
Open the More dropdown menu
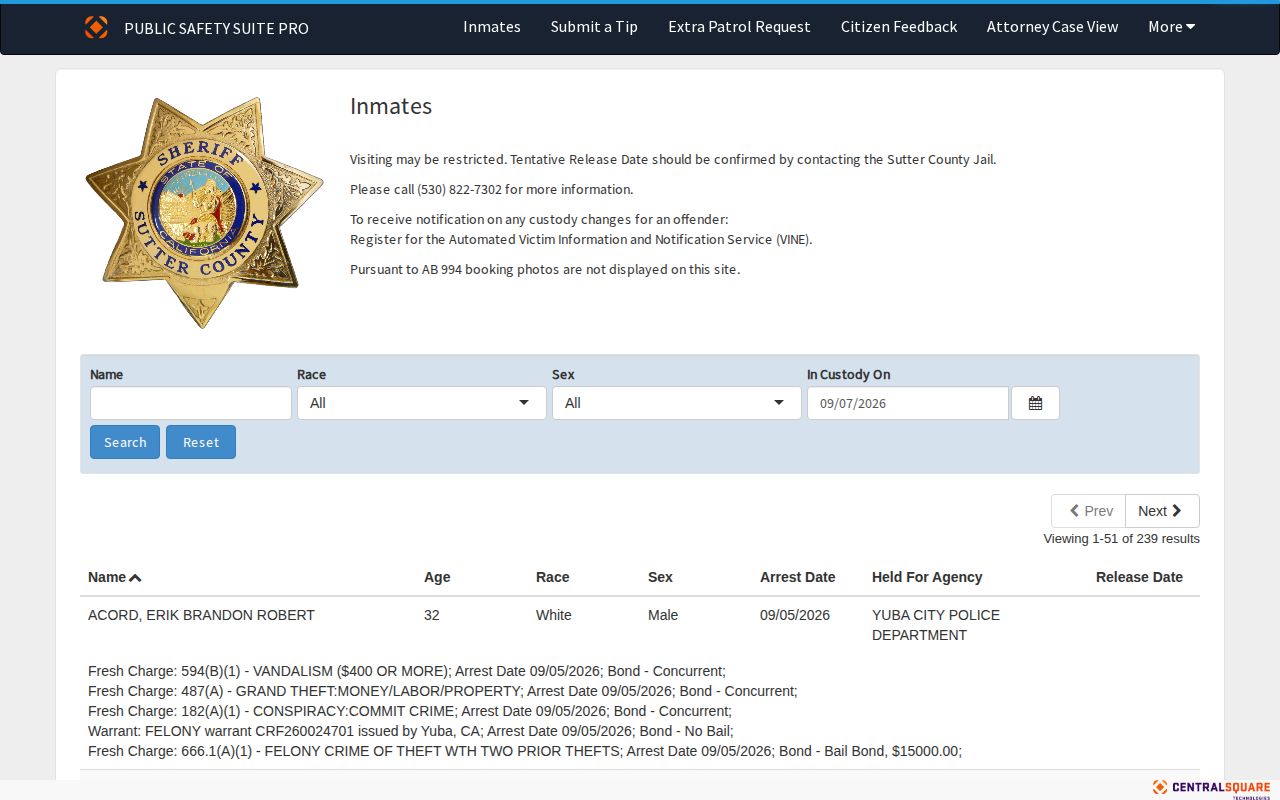pos(1171,27)
